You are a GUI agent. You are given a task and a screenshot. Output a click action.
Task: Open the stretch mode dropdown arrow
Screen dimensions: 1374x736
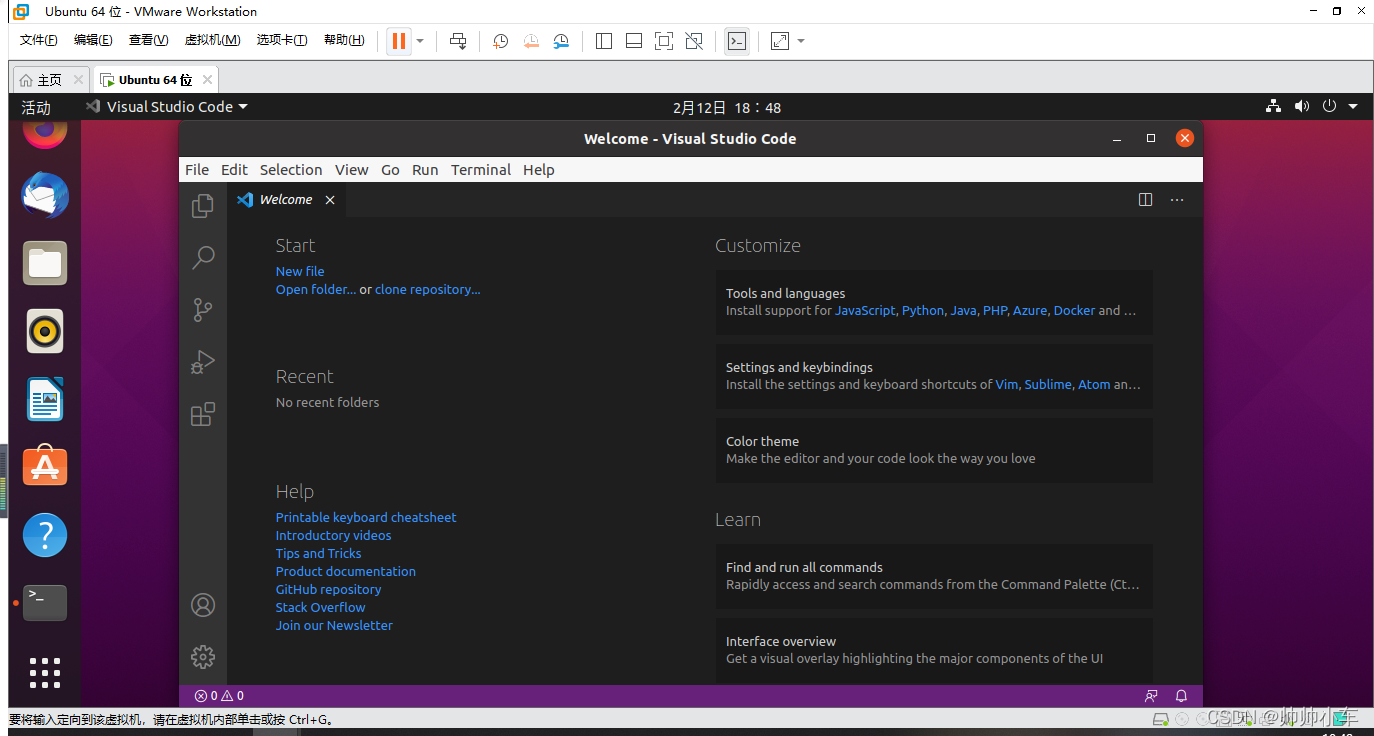tap(801, 41)
